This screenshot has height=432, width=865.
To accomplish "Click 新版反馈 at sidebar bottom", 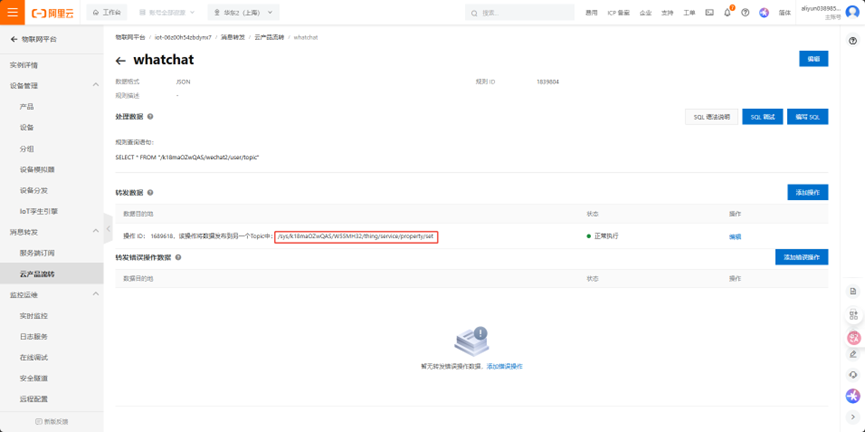I will (x=52, y=422).
